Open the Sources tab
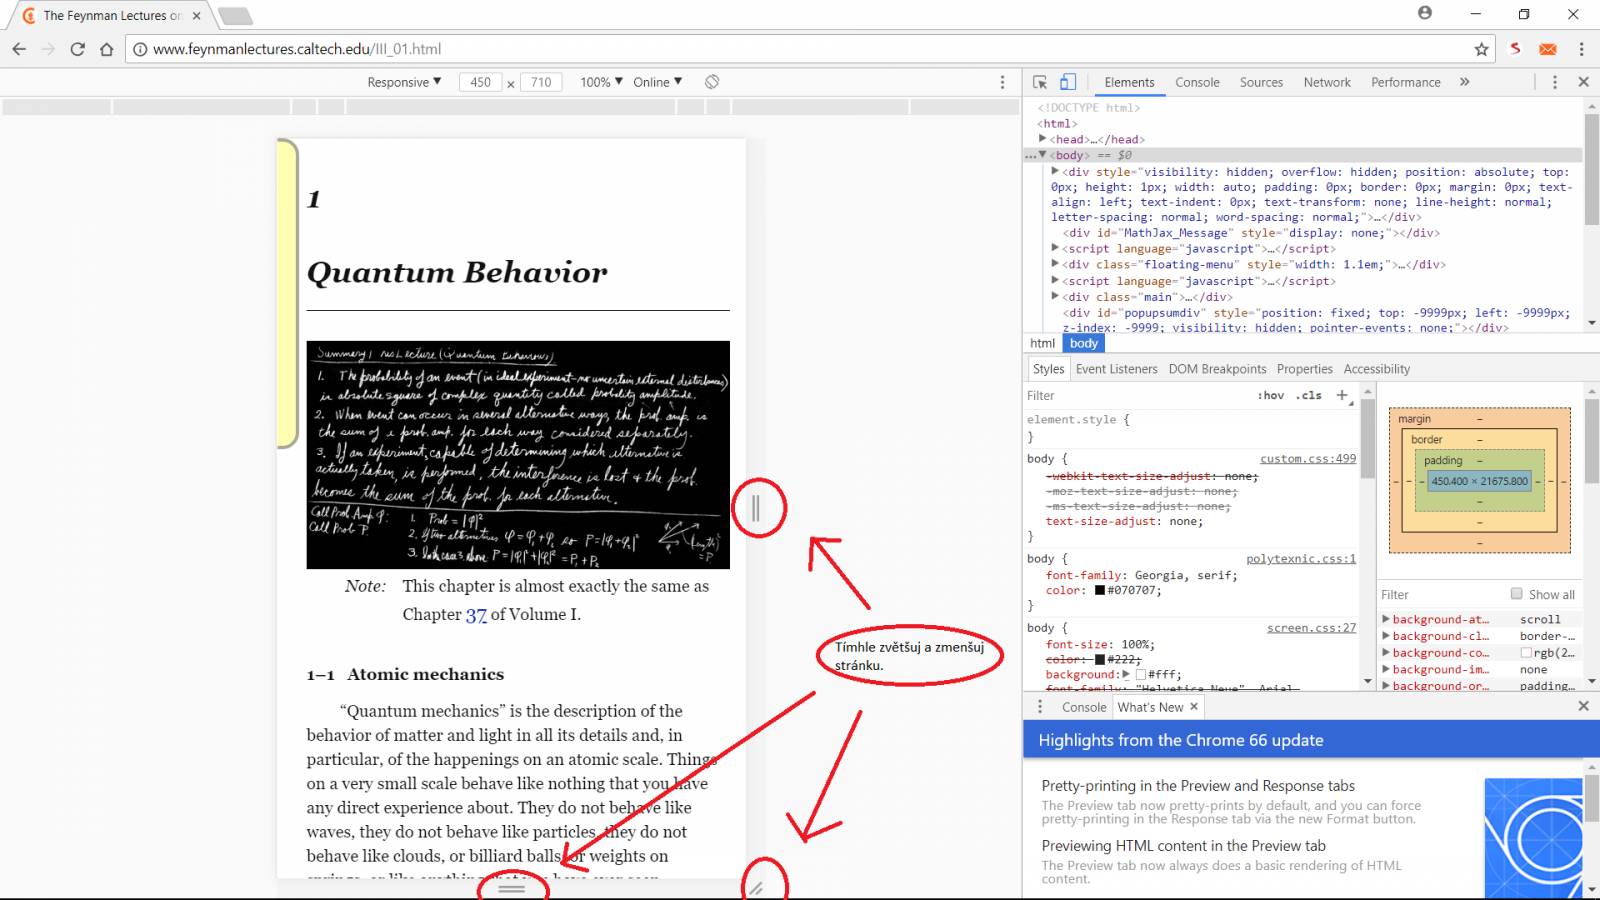This screenshot has width=1600, height=900. (1261, 82)
